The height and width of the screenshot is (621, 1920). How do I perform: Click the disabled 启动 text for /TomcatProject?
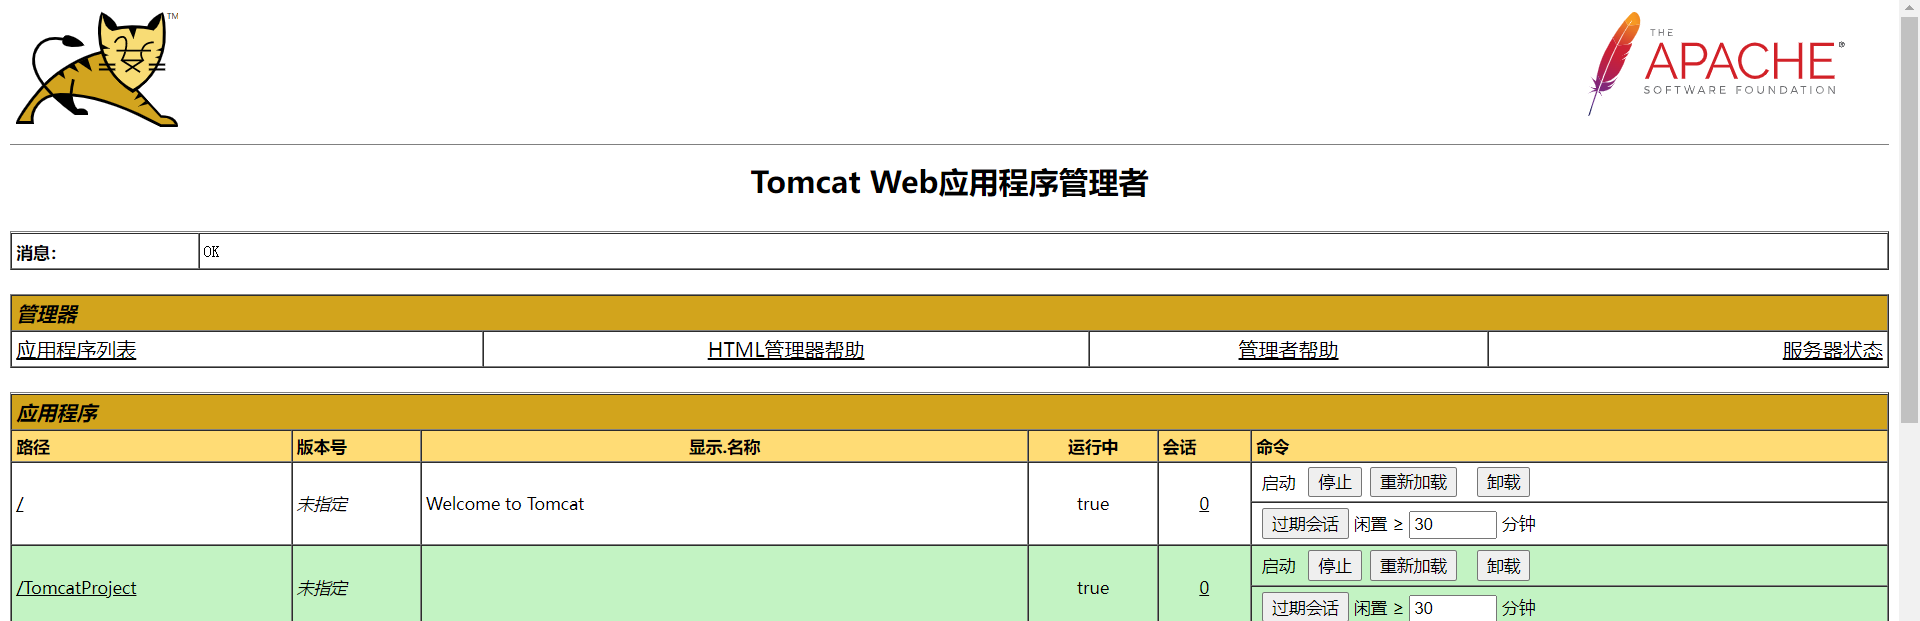[x=1279, y=567]
